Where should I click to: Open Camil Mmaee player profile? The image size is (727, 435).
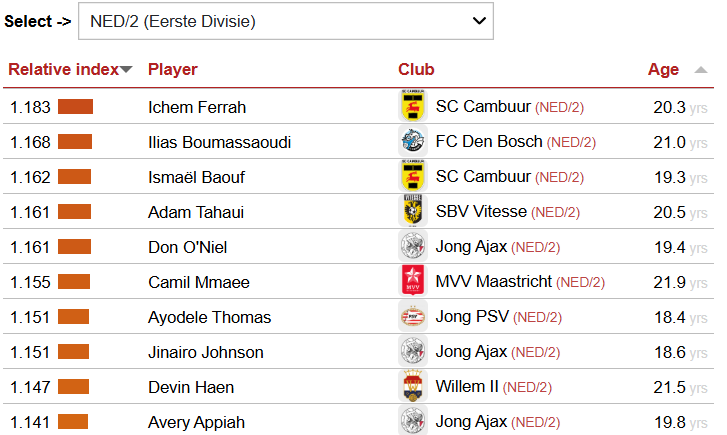pyautogui.click(x=198, y=282)
